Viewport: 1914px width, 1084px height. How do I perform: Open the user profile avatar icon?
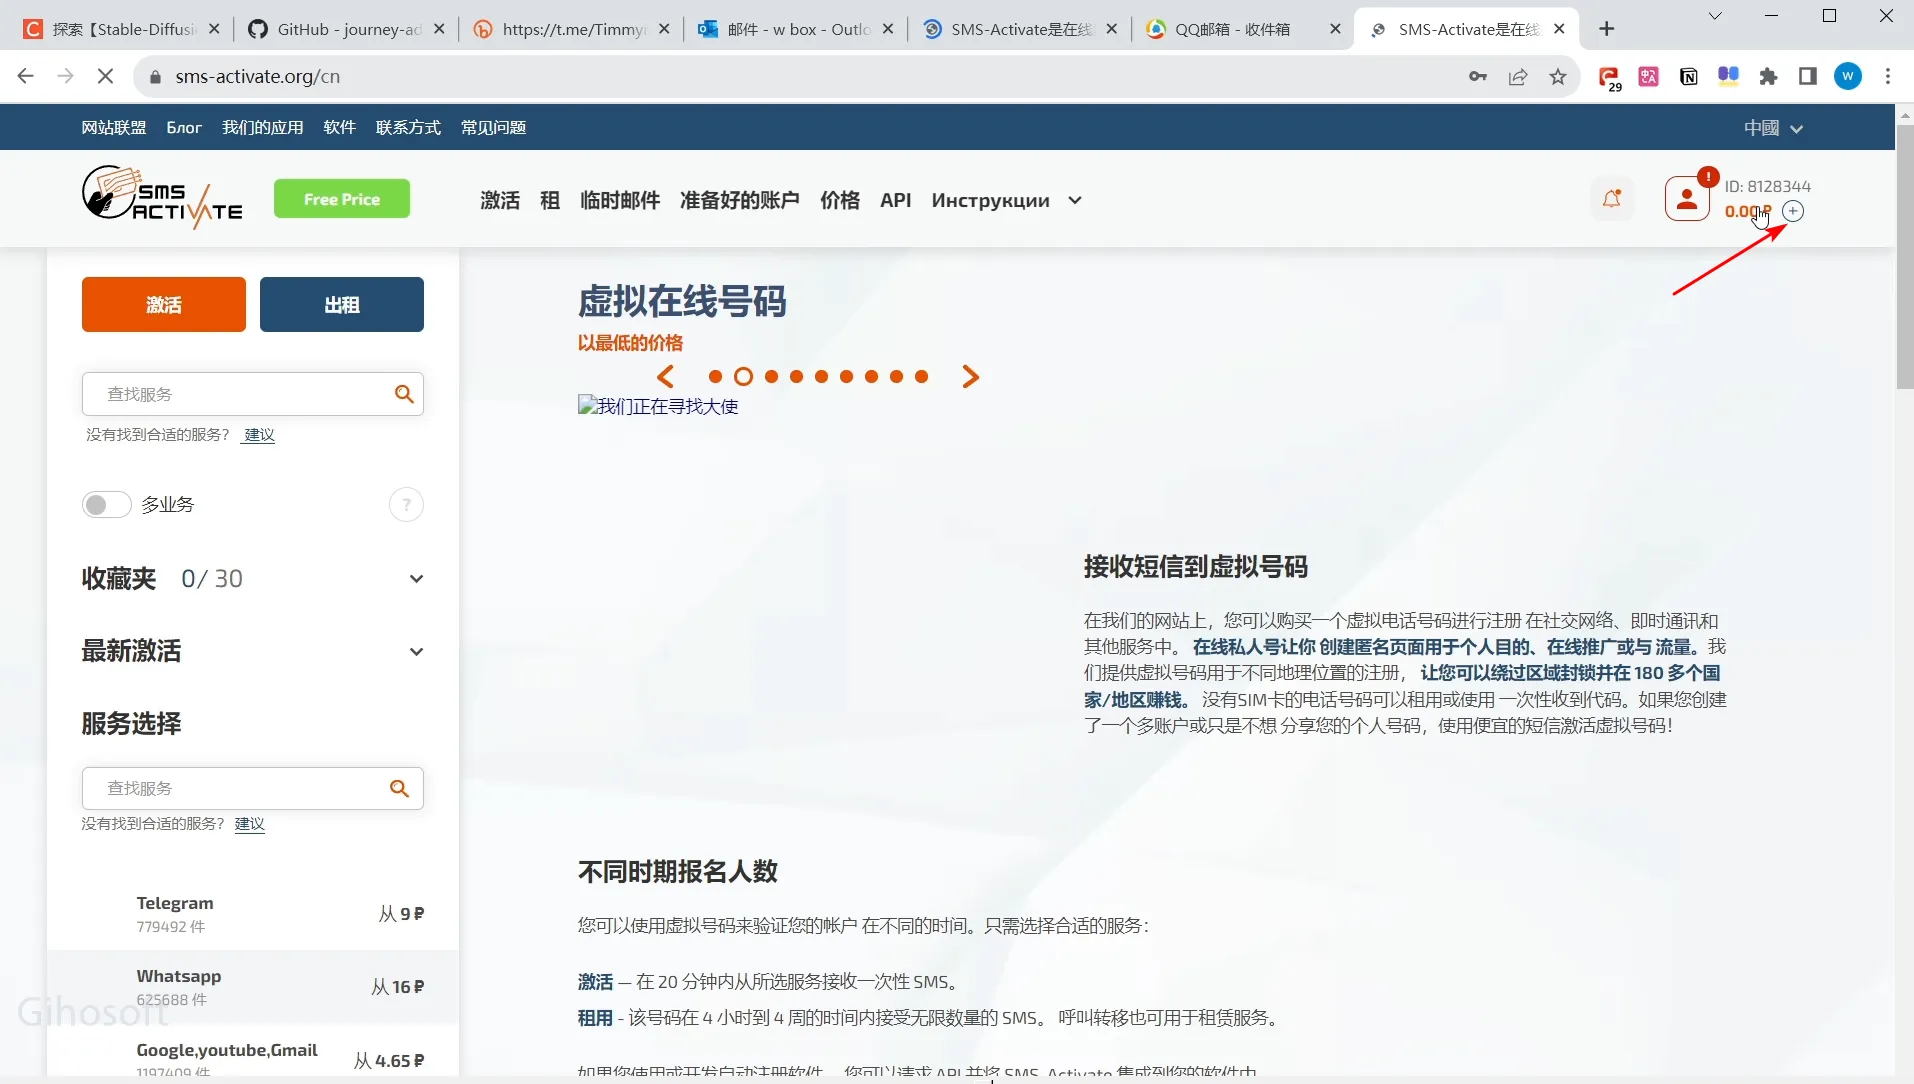tap(1687, 199)
